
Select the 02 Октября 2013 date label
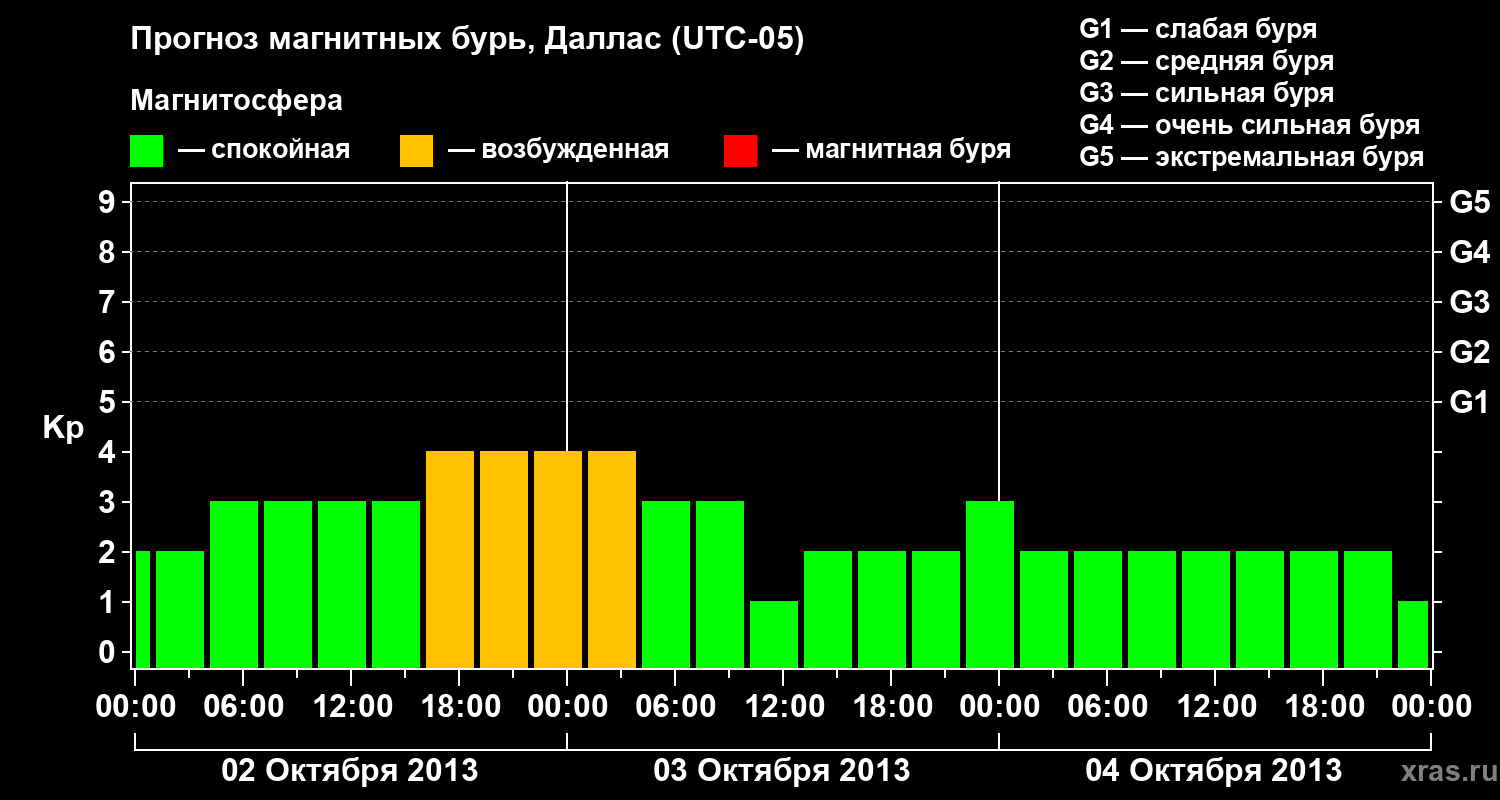coord(350,770)
